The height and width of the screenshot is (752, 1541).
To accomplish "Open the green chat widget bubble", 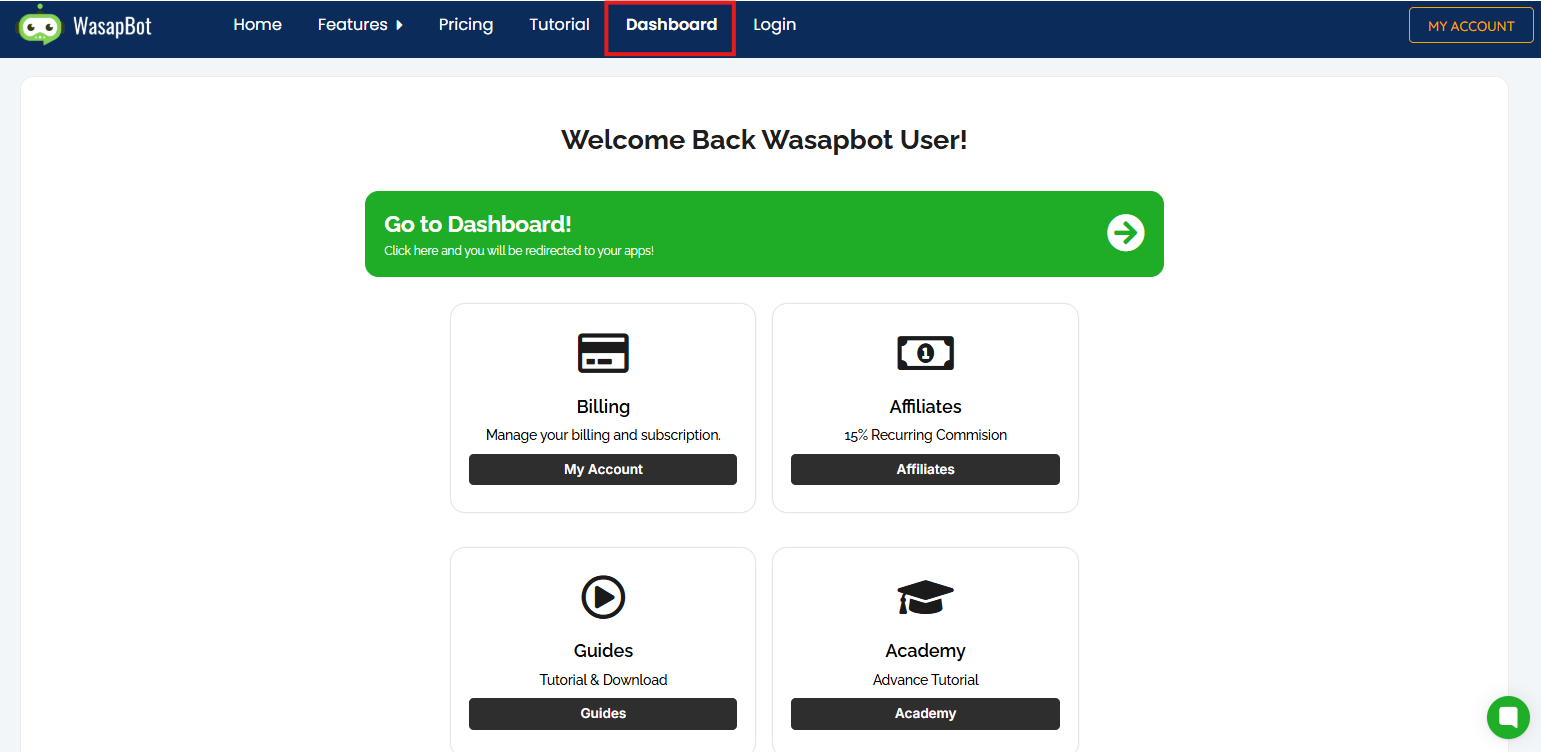I will point(1508,717).
